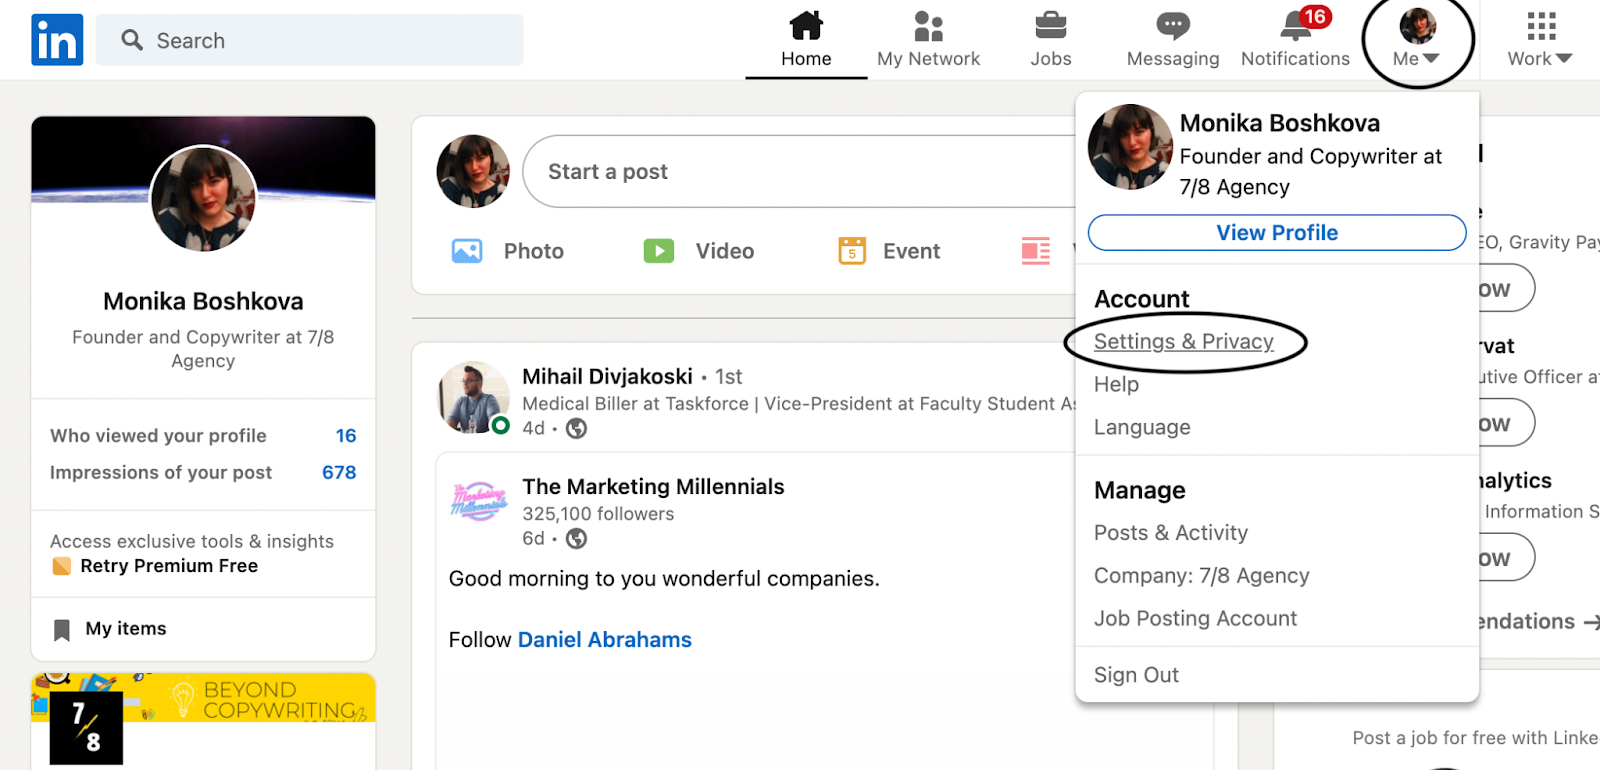1600x770 pixels.
Task: Start a post in the composer
Action: [x=800, y=172]
